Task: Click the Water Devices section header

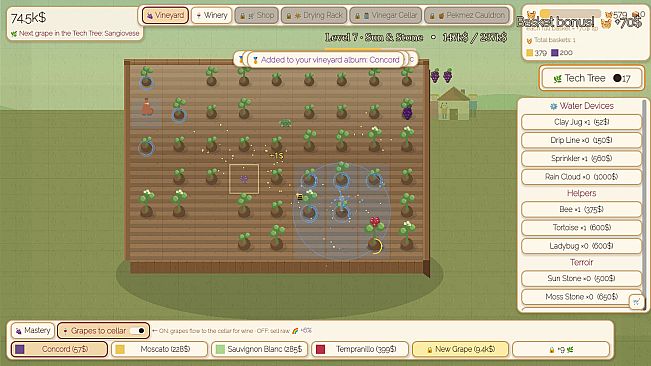Action: click(581, 106)
